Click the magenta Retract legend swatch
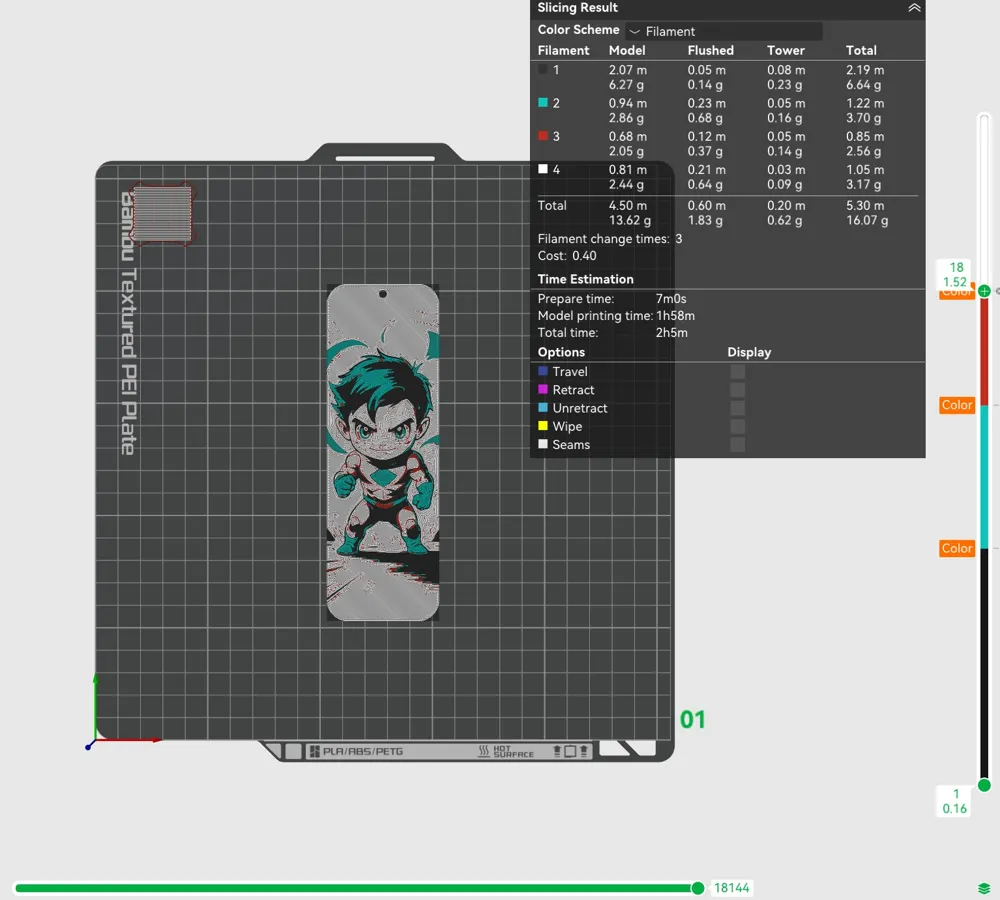The height and width of the screenshot is (900, 1000). click(543, 389)
